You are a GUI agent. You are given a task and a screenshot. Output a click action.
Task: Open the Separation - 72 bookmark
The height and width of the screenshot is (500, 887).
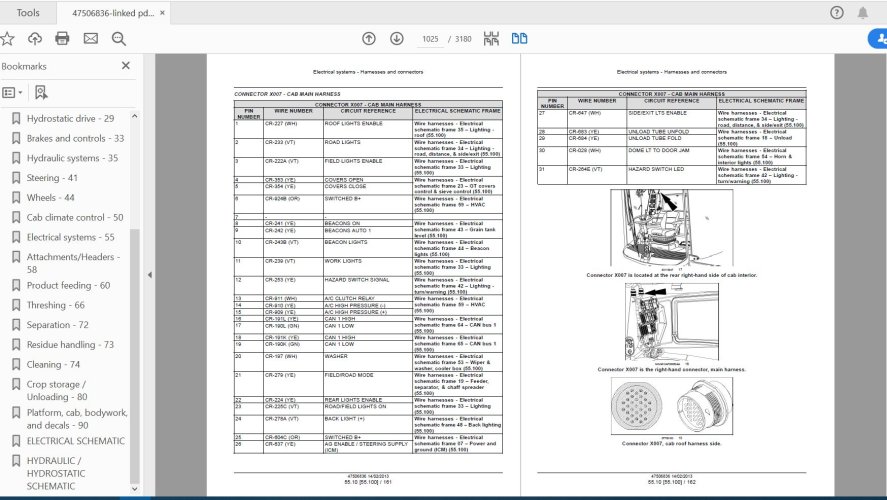57,325
